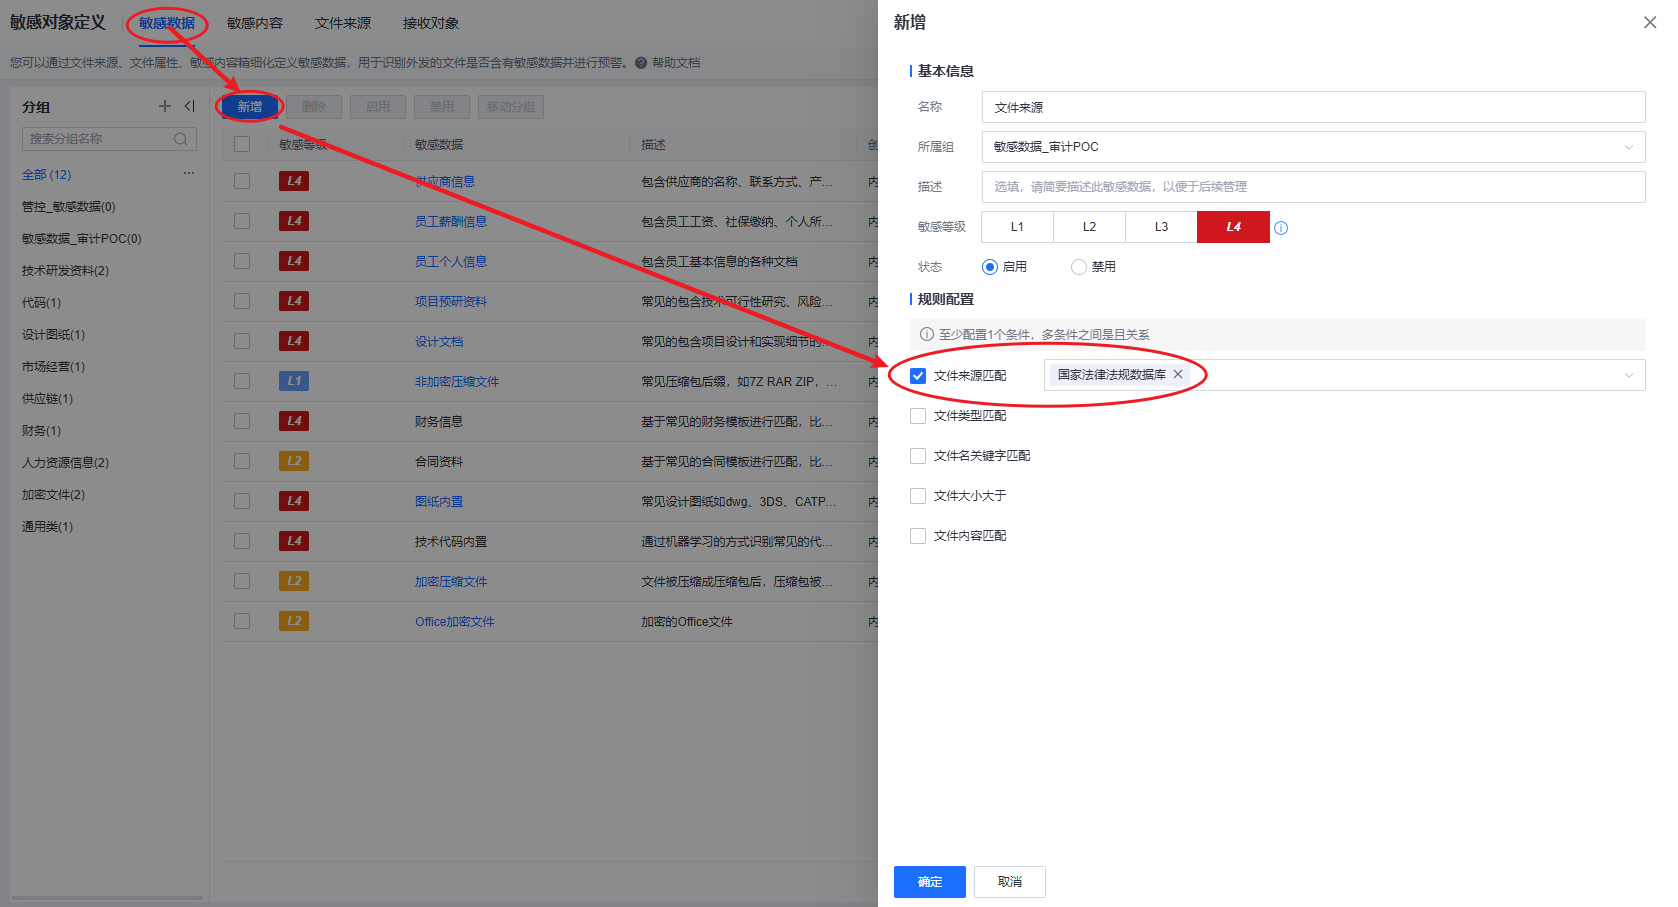
Task: Remove the 国家法律法规数据库 tag
Action: 1178,374
